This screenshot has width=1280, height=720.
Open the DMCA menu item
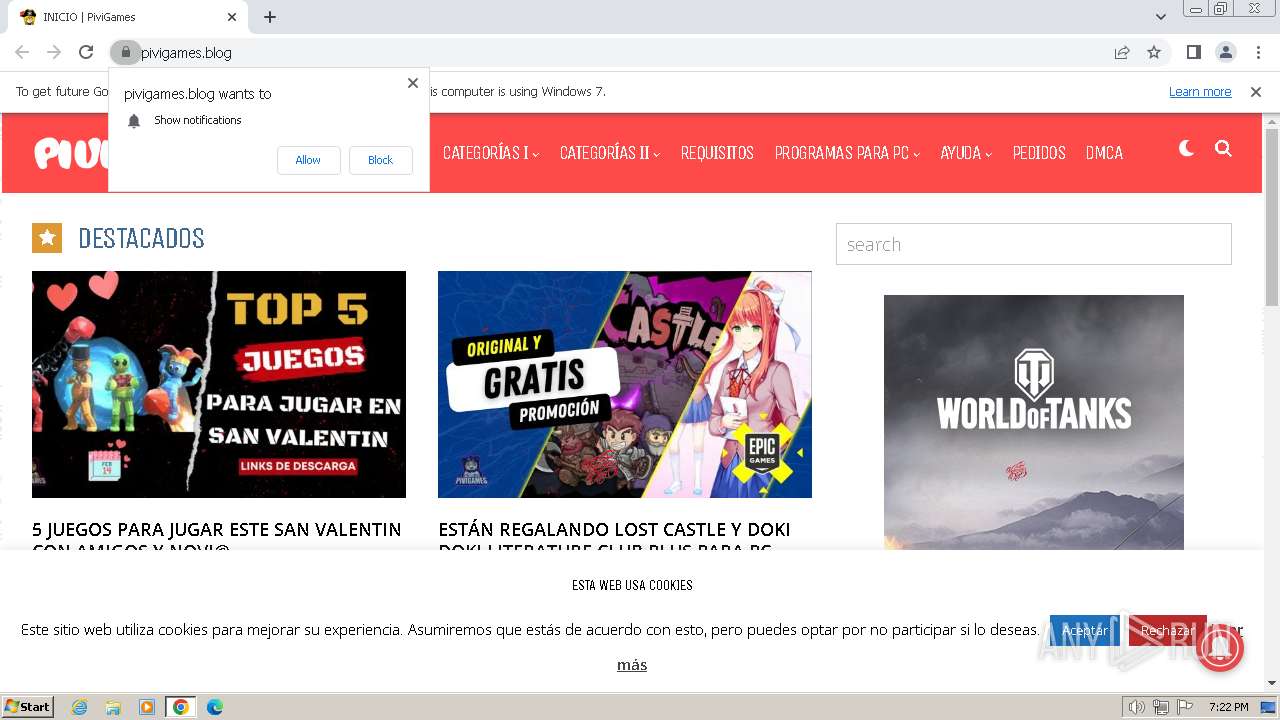(1104, 153)
